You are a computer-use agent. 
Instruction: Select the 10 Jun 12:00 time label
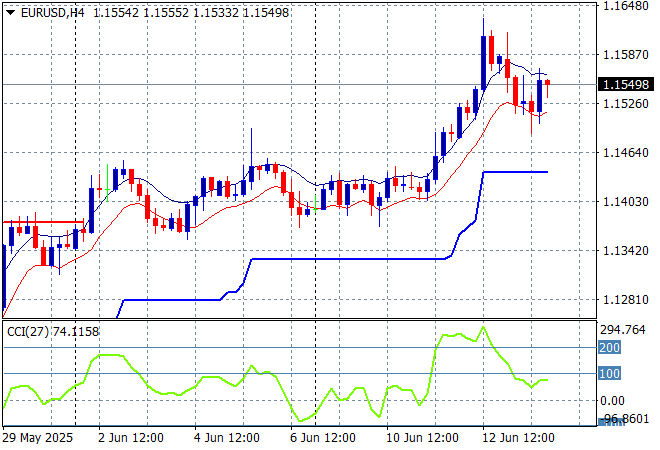click(x=422, y=438)
